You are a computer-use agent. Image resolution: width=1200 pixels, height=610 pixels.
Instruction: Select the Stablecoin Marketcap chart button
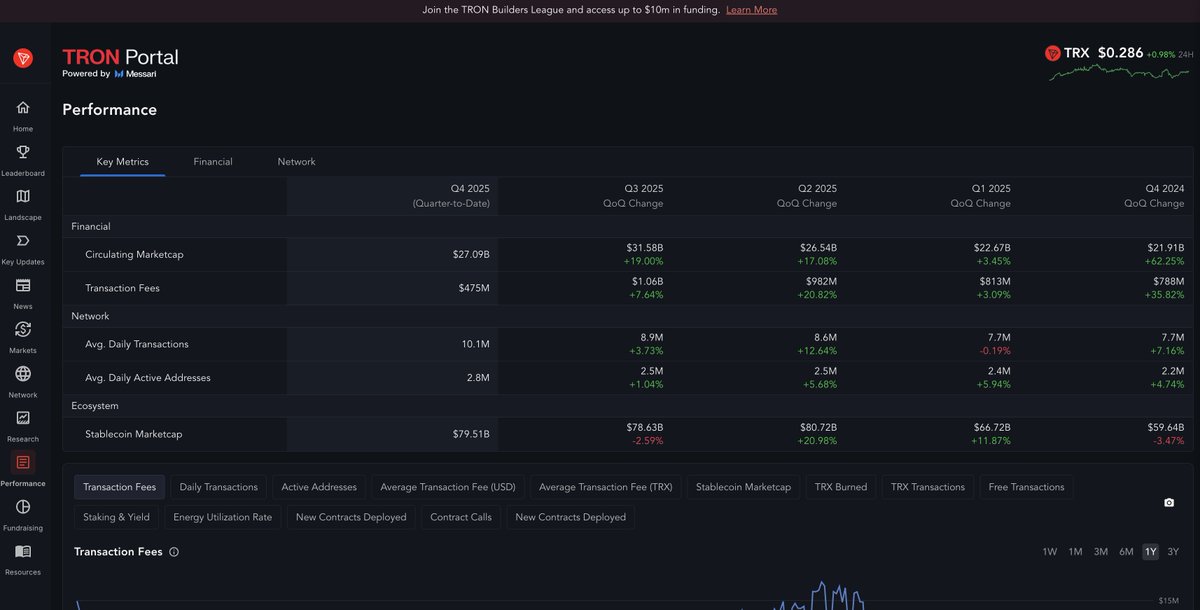tap(743, 487)
